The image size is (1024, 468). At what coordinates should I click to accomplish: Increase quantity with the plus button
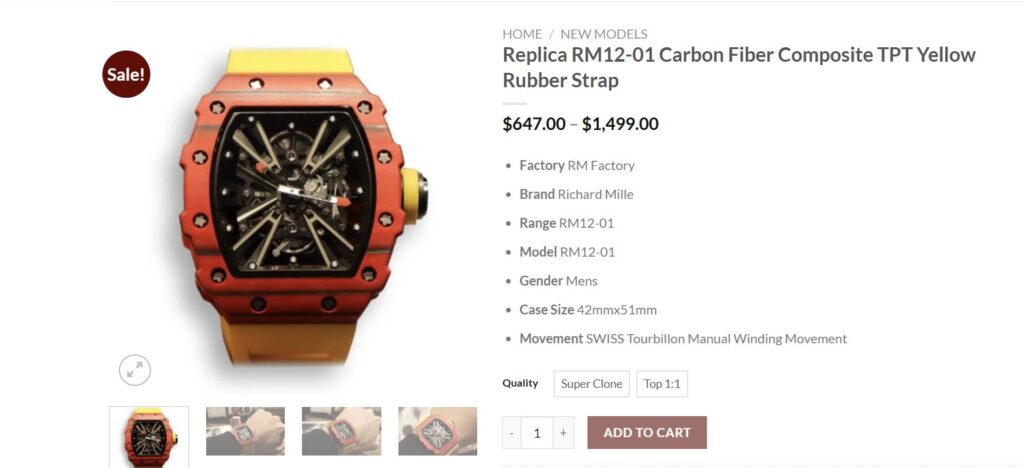pyautogui.click(x=563, y=433)
